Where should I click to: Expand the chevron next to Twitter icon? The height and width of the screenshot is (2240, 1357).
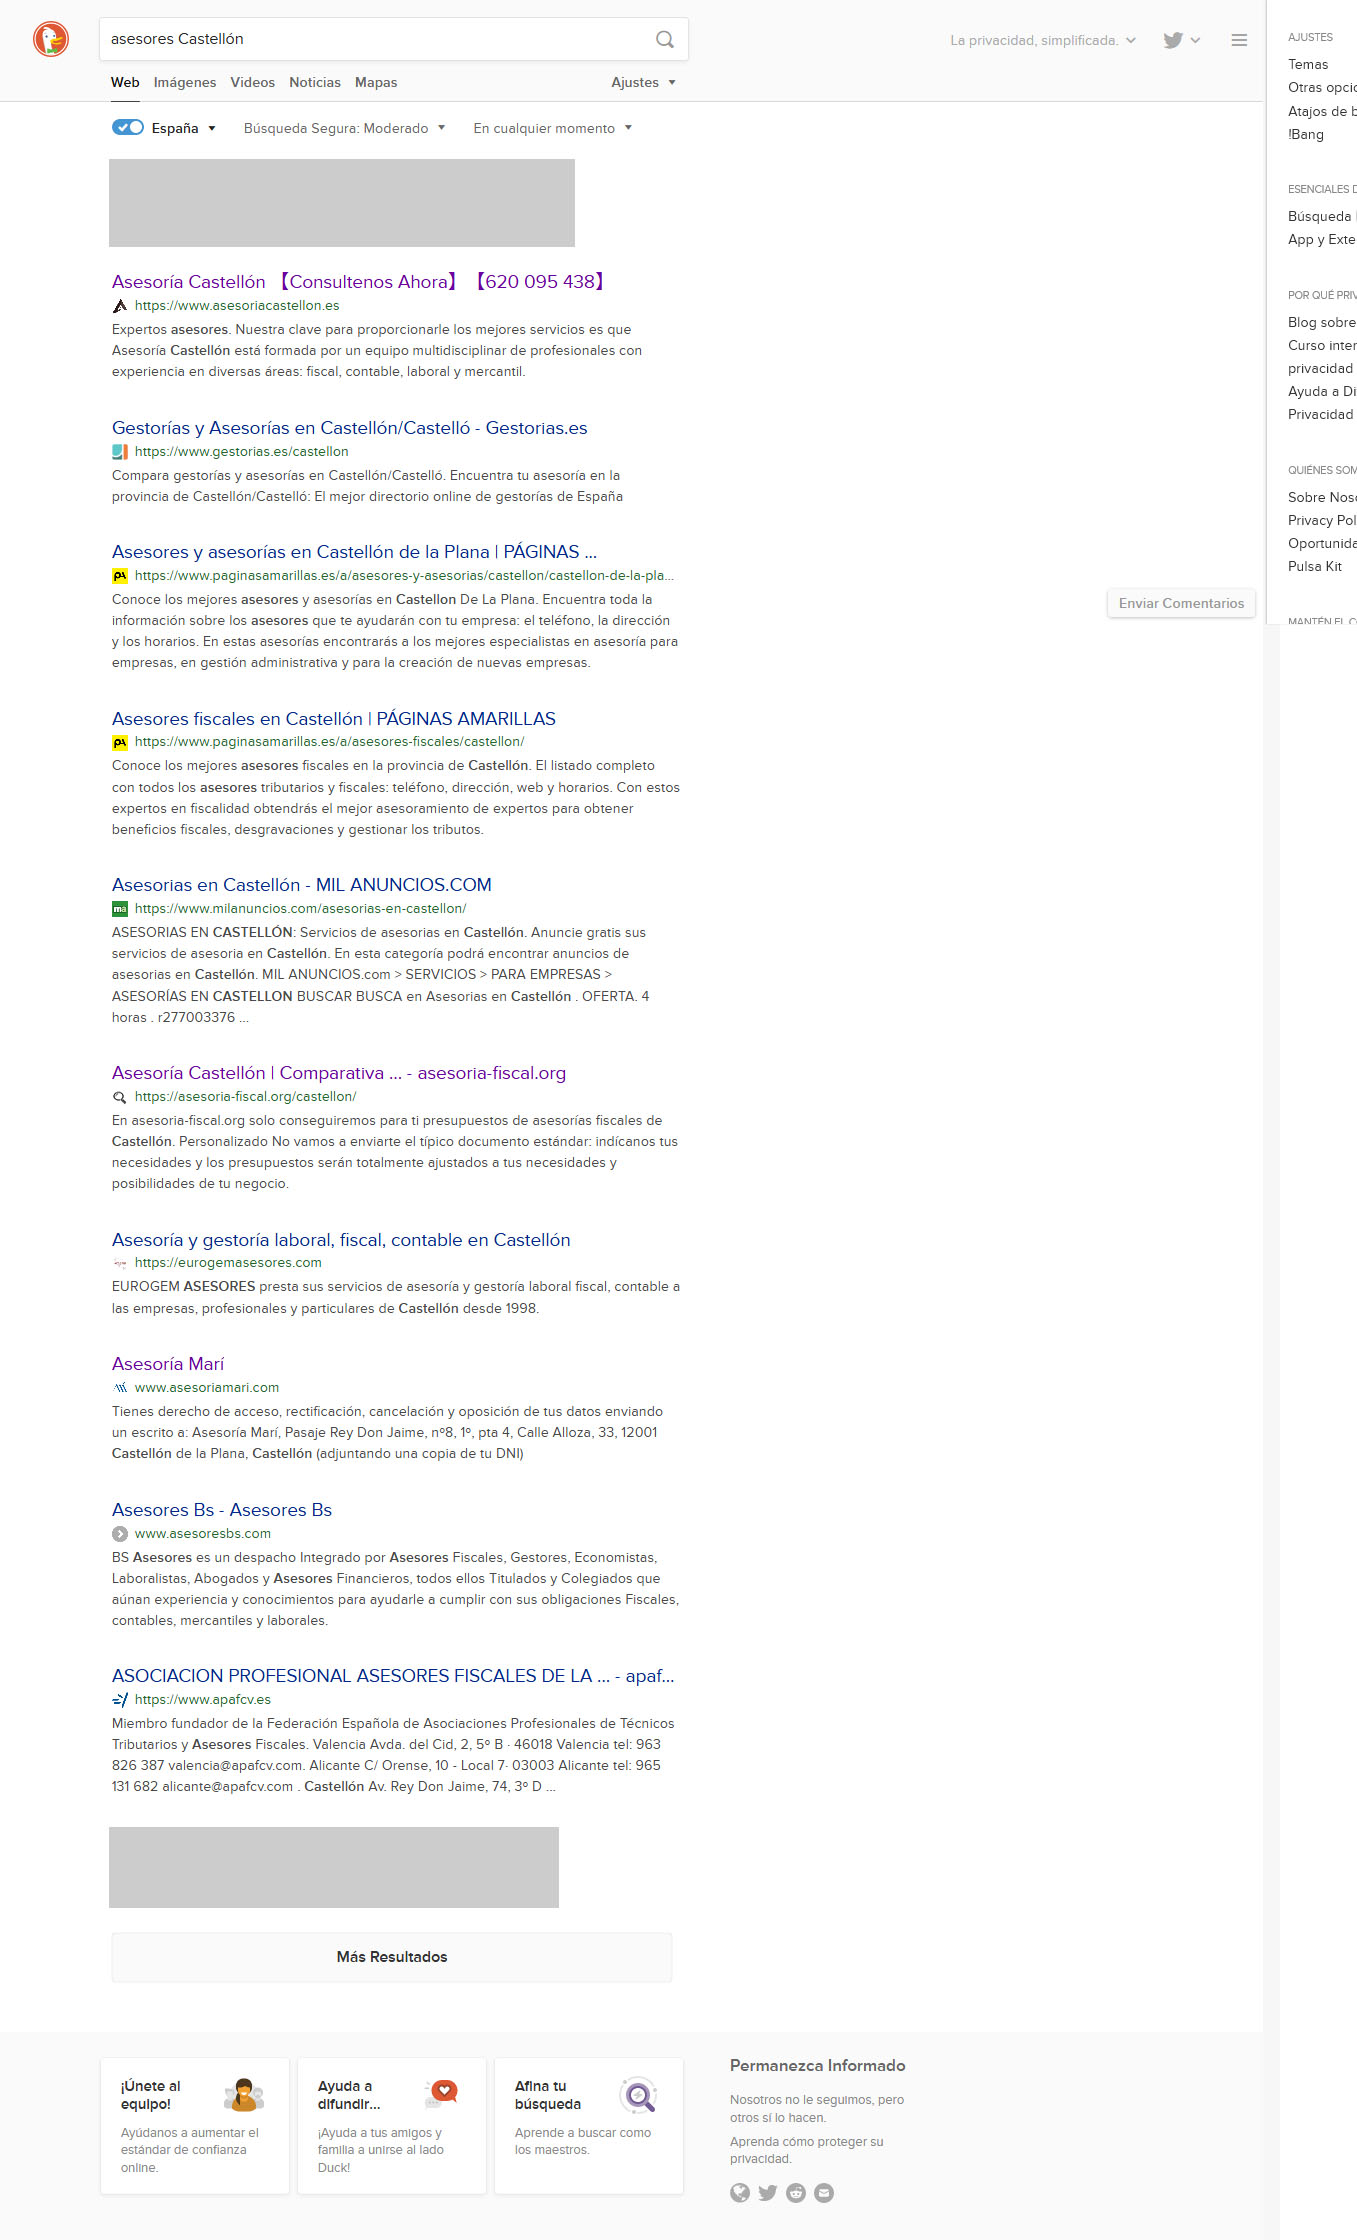pos(1195,40)
